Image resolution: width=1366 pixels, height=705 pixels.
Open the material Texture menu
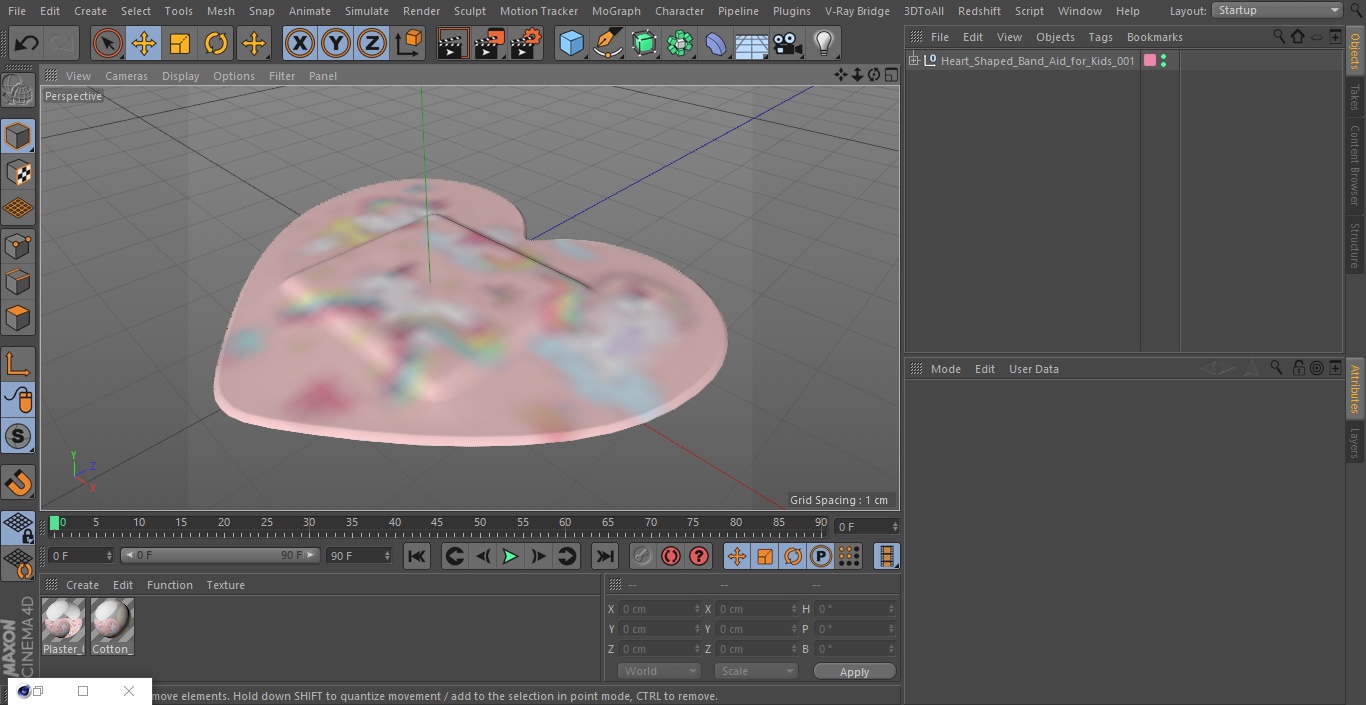click(x=225, y=585)
